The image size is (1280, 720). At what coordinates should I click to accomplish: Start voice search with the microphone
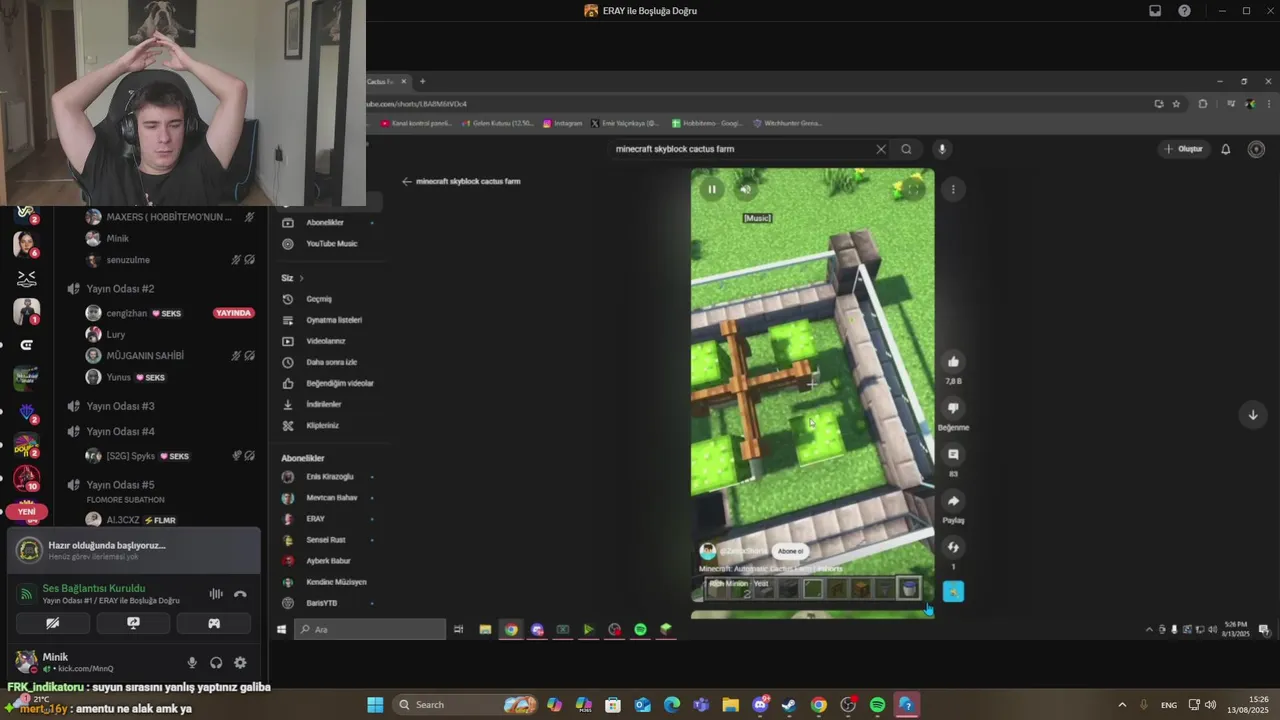click(941, 149)
